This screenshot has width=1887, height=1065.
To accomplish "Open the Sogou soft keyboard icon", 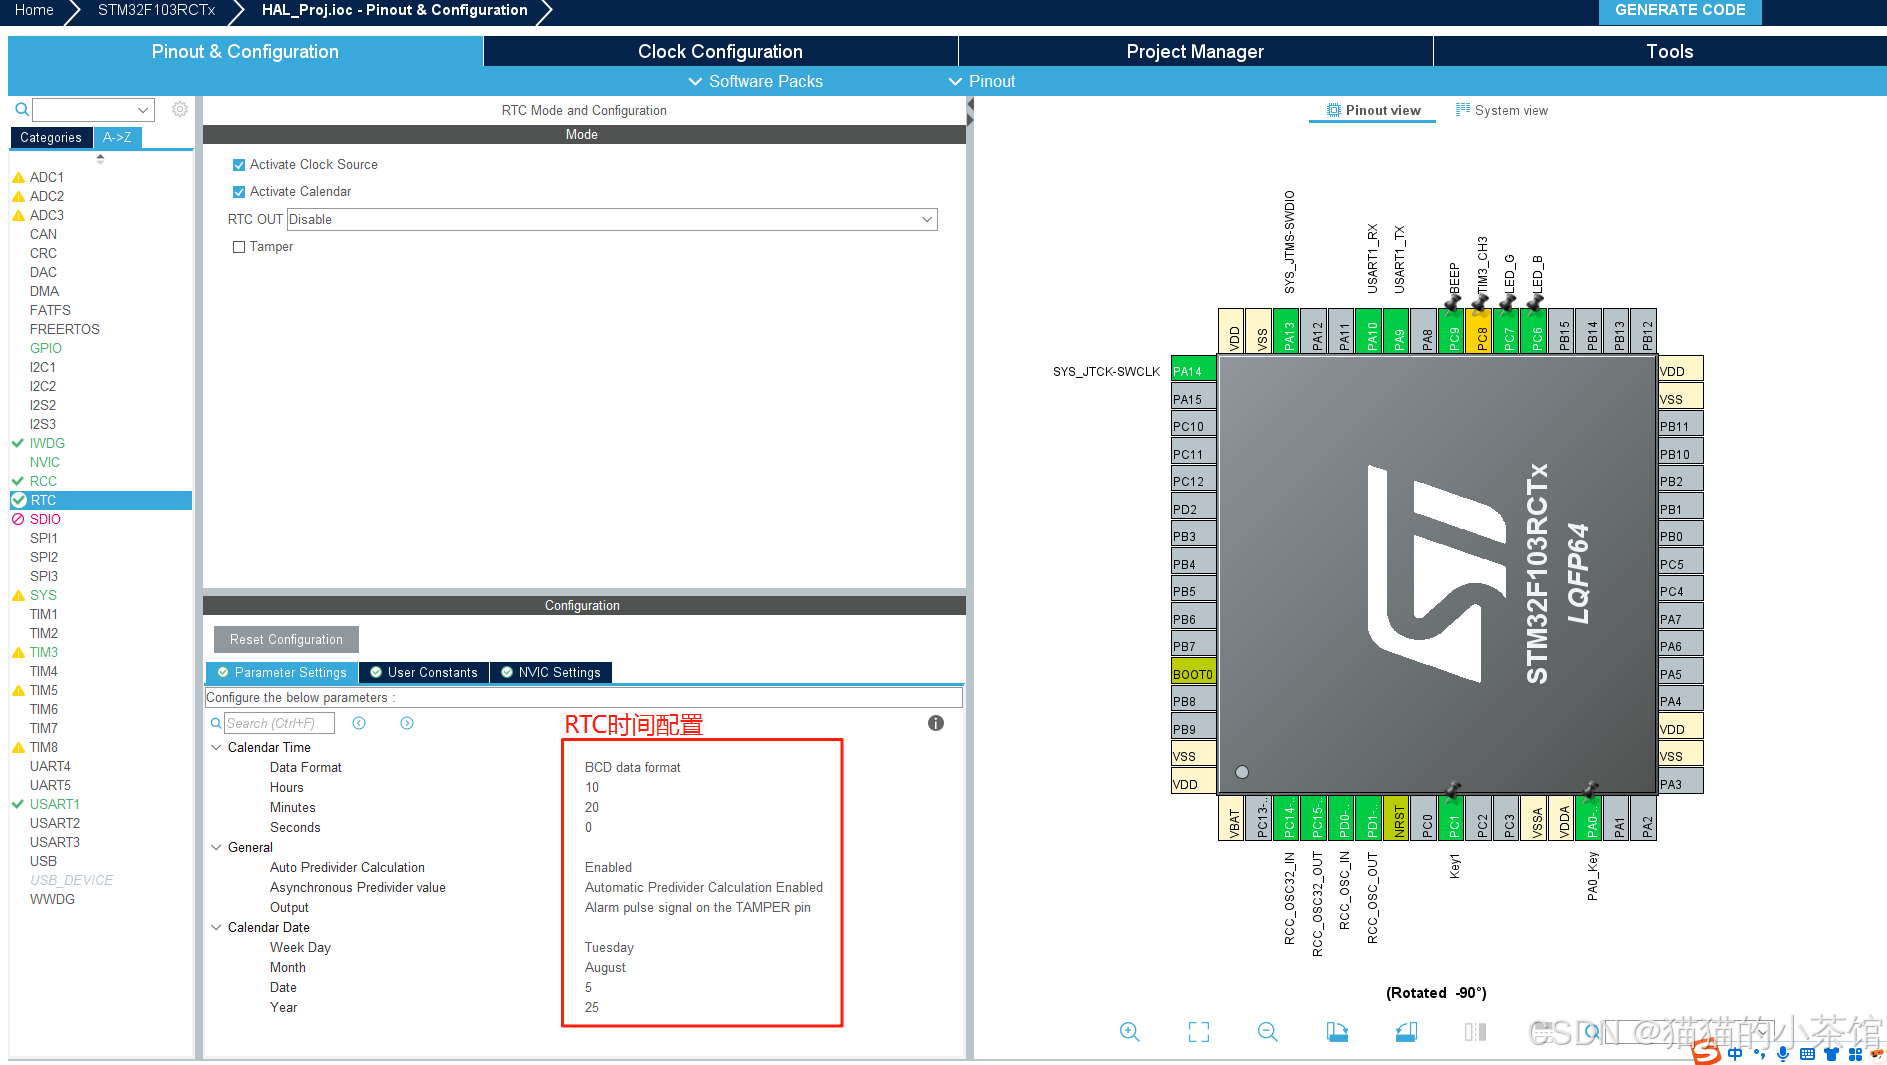I will pyautogui.click(x=1807, y=1054).
